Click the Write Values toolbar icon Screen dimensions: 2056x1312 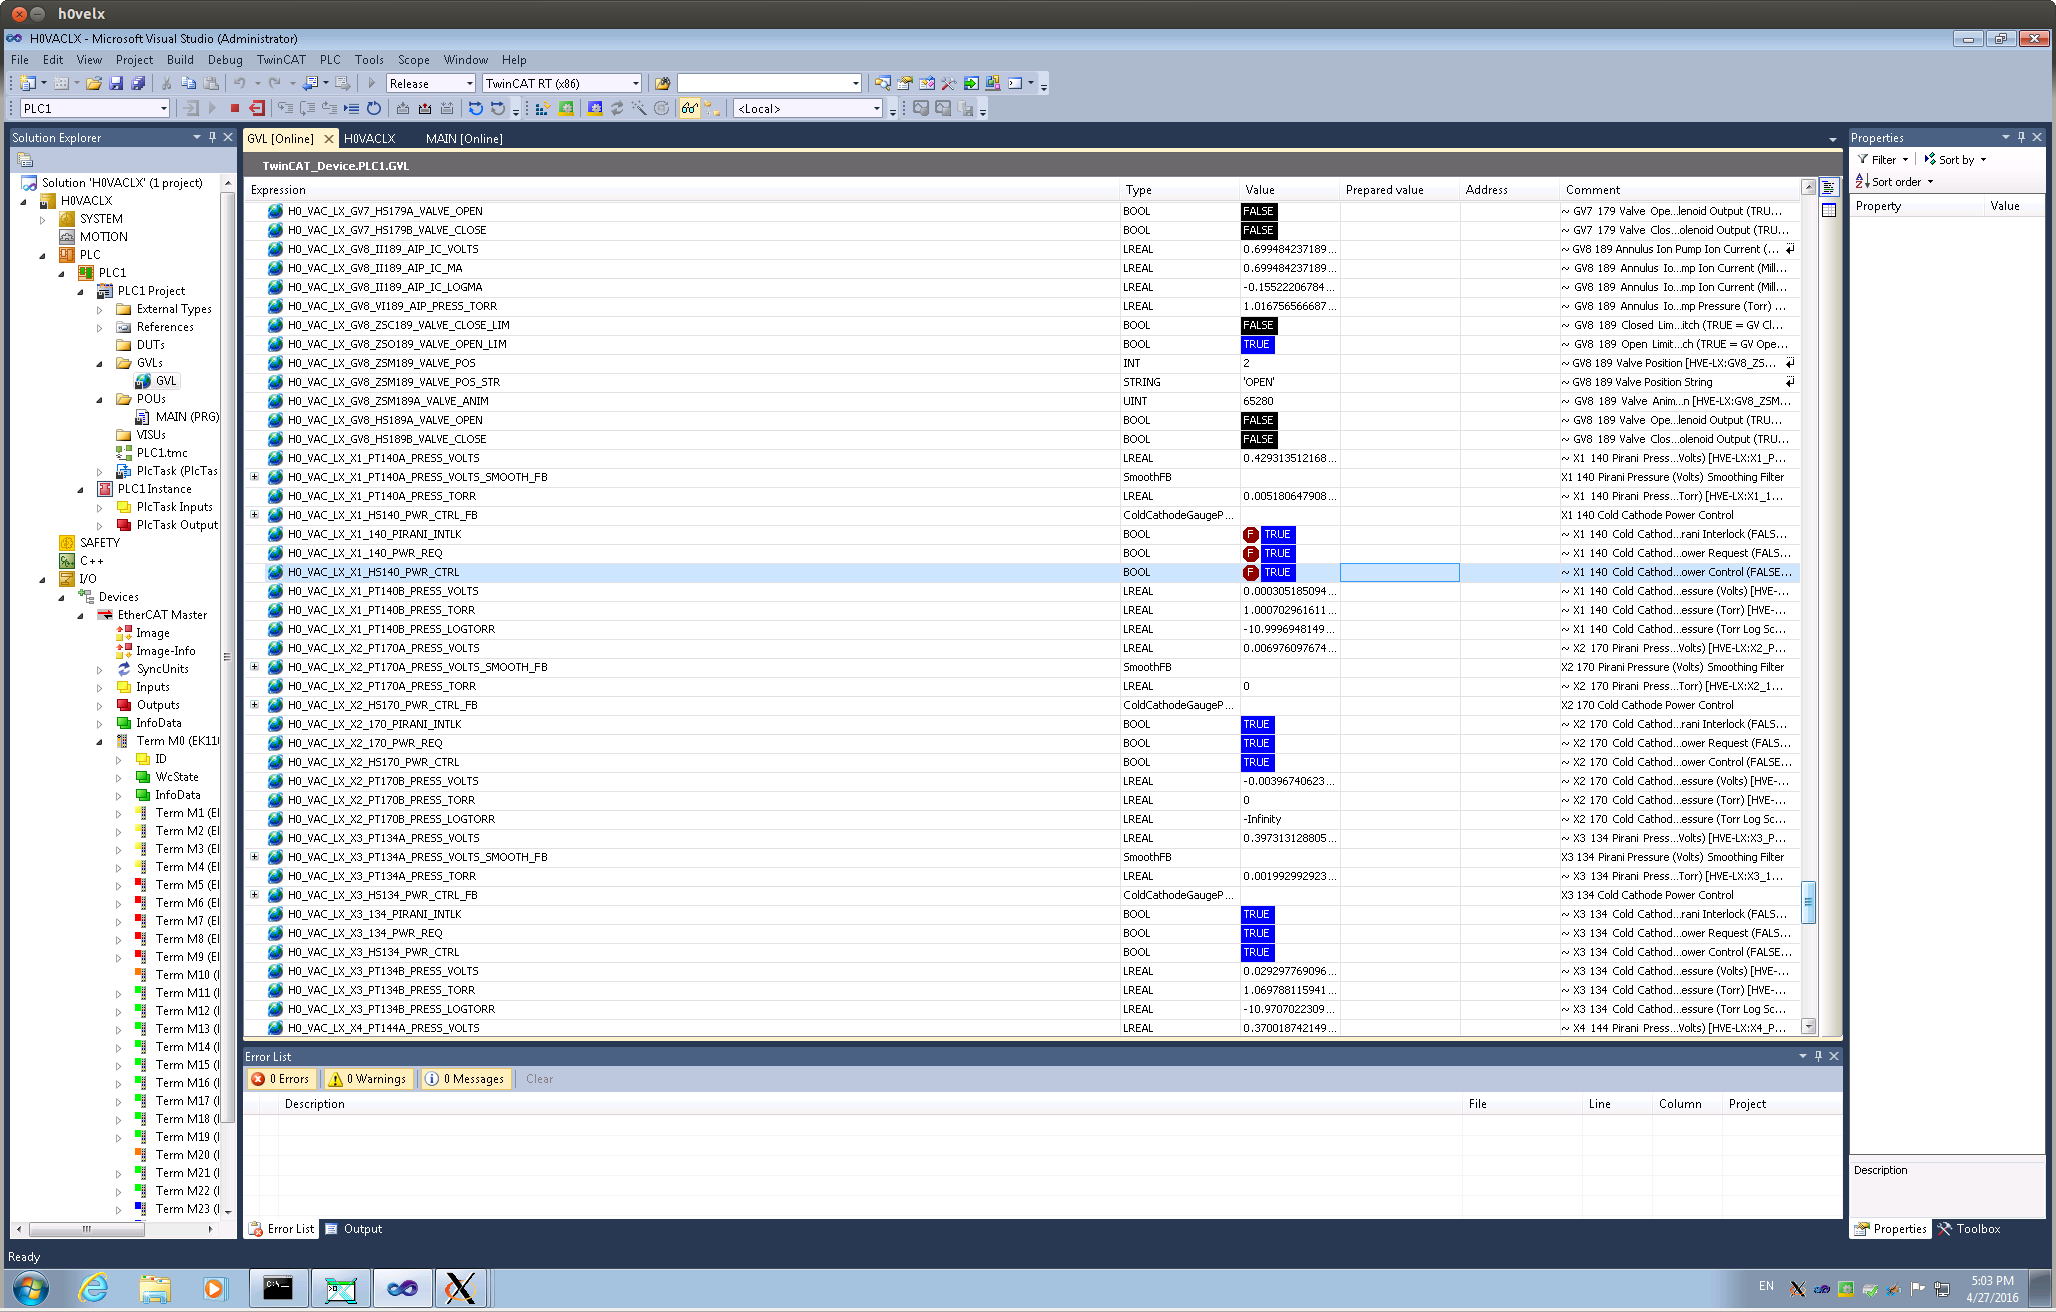point(403,108)
